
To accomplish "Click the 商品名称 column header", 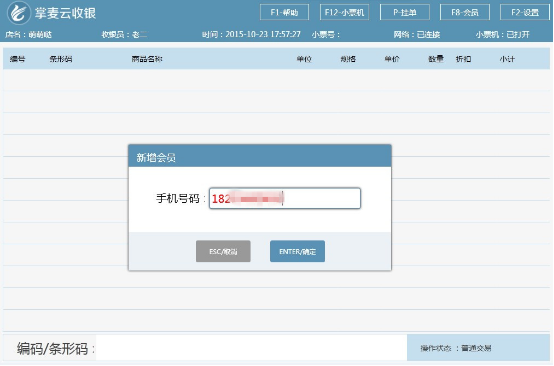I will [x=147, y=59].
